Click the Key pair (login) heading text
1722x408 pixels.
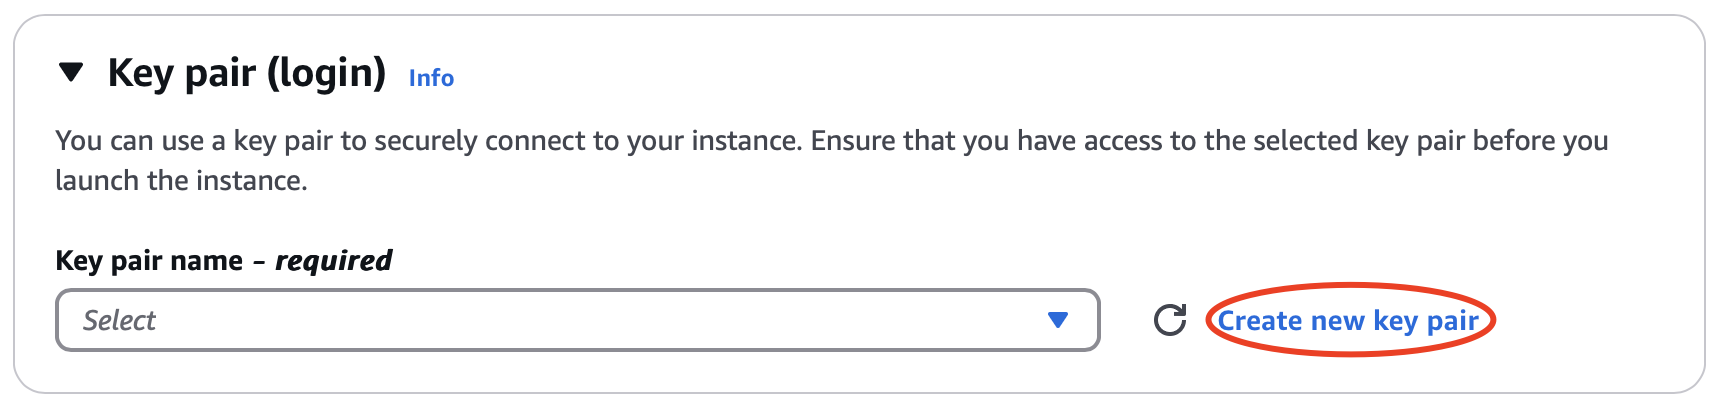247,73
